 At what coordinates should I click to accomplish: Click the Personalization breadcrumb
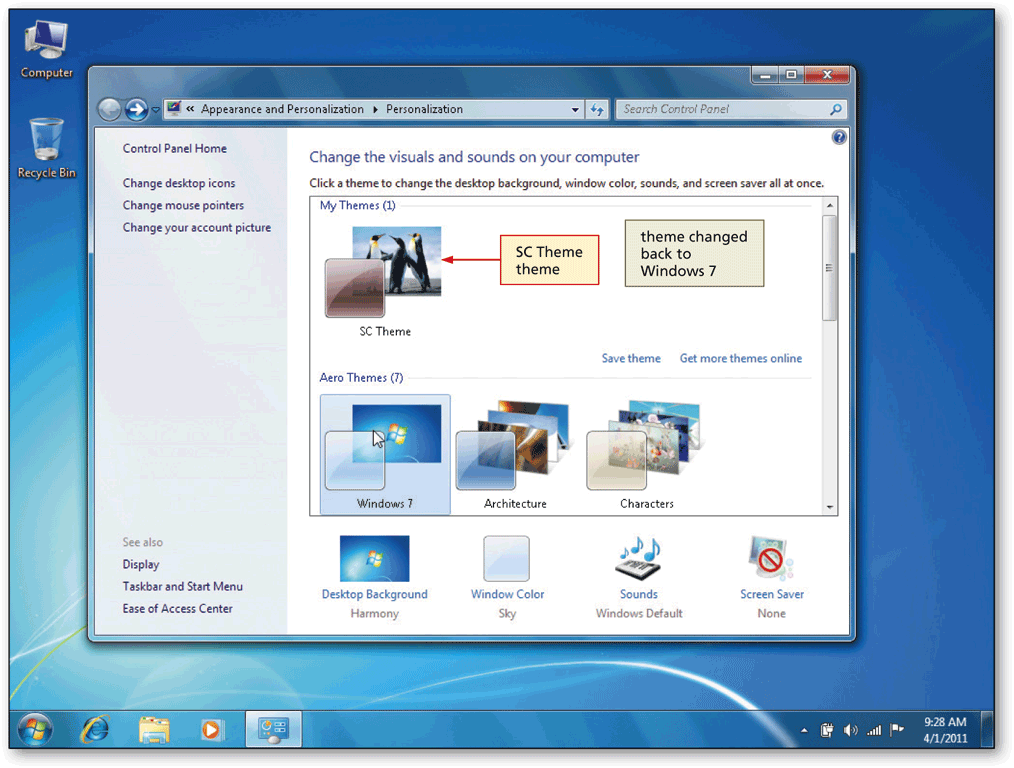pos(424,109)
